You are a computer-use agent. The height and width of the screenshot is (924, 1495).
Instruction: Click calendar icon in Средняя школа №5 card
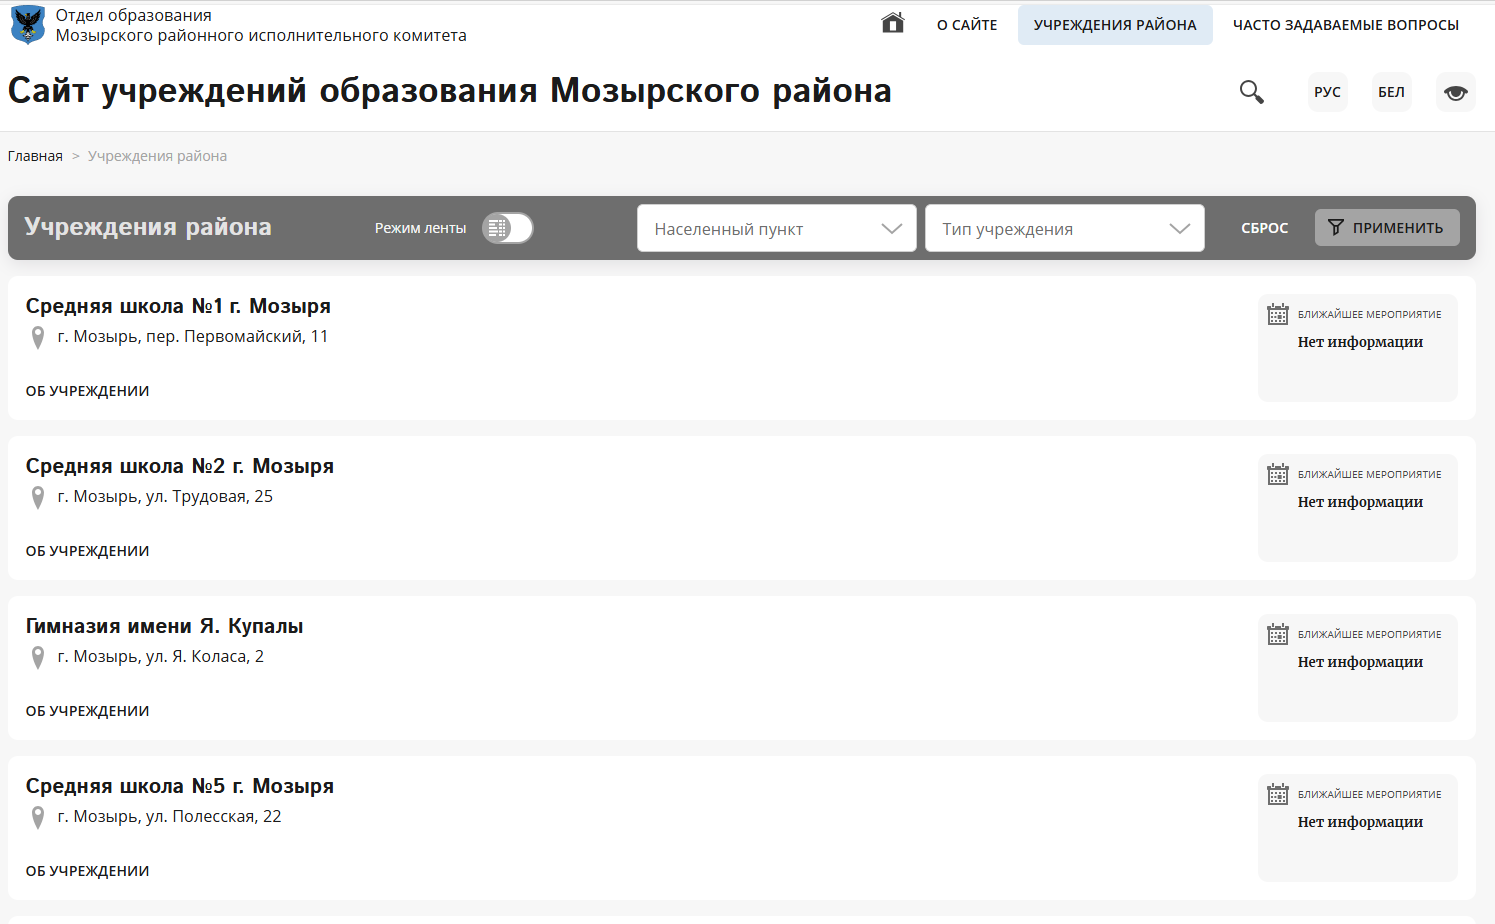(x=1278, y=794)
